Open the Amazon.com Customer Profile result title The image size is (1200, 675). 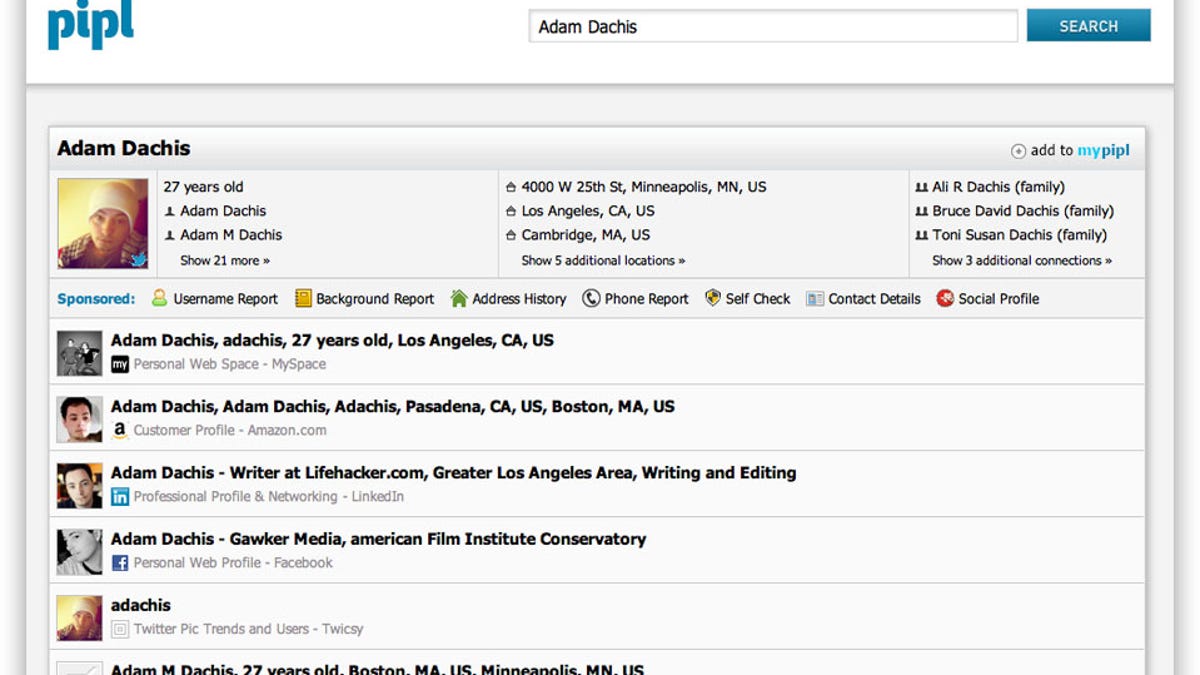[393, 406]
